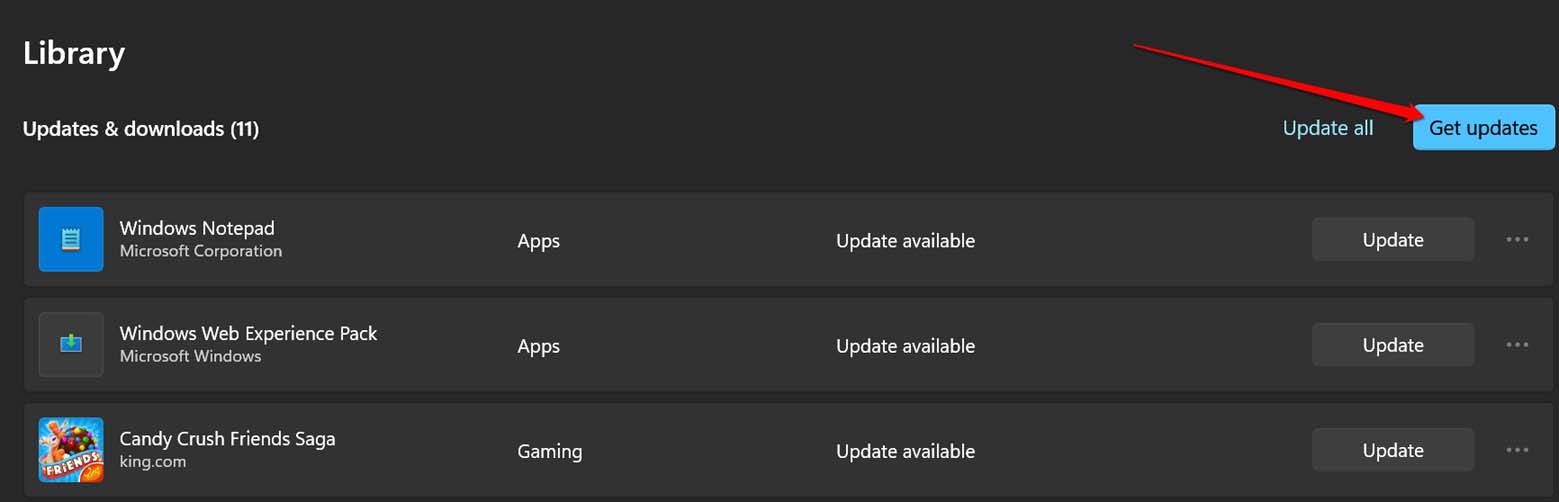Click the Updates & downloads (11) header

(x=141, y=129)
